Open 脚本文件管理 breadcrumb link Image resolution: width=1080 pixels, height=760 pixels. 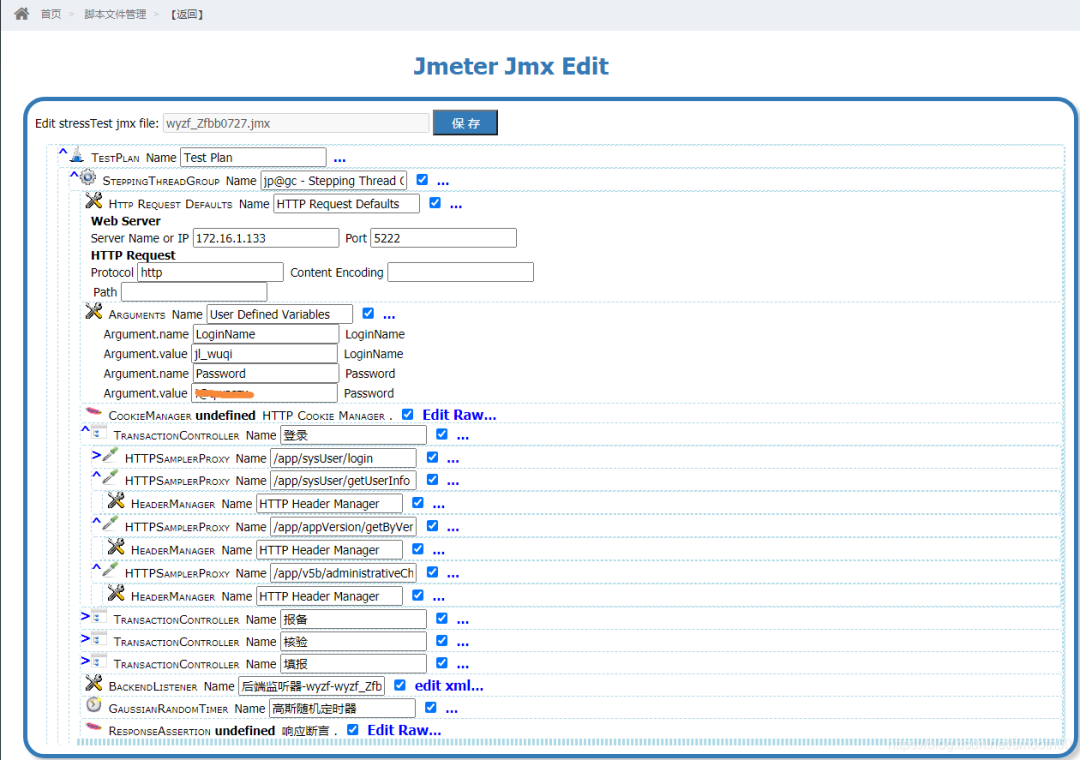click(x=115, y=14)
